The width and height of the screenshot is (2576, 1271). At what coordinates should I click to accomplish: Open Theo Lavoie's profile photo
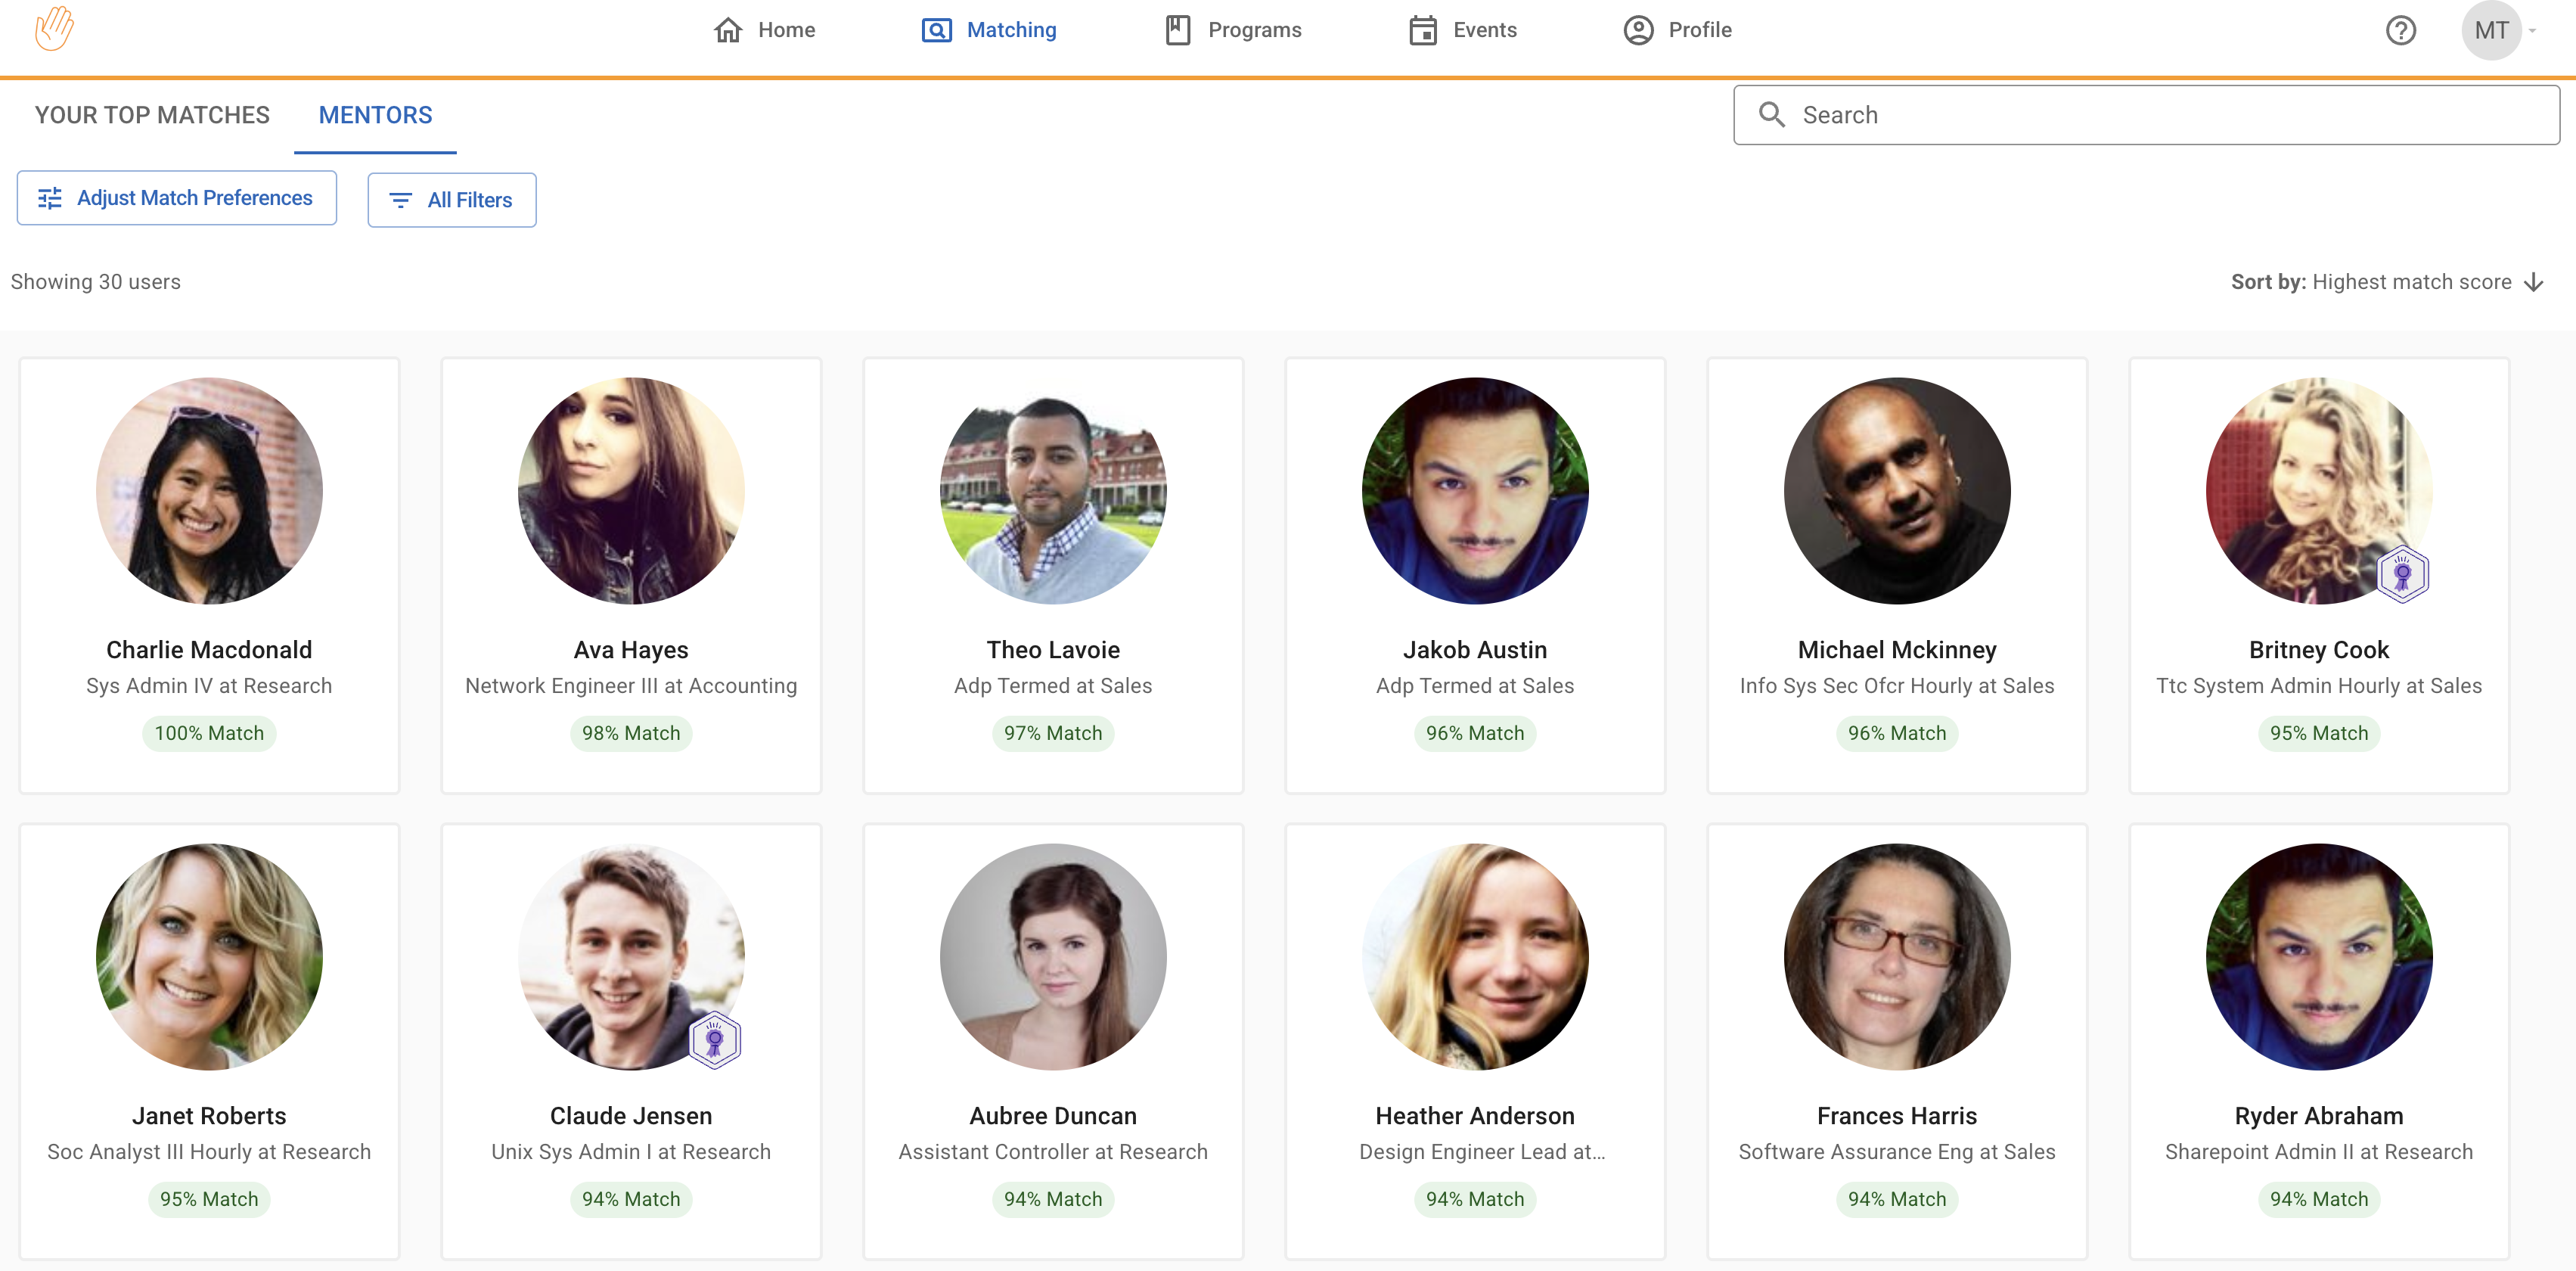[1052, 490]
